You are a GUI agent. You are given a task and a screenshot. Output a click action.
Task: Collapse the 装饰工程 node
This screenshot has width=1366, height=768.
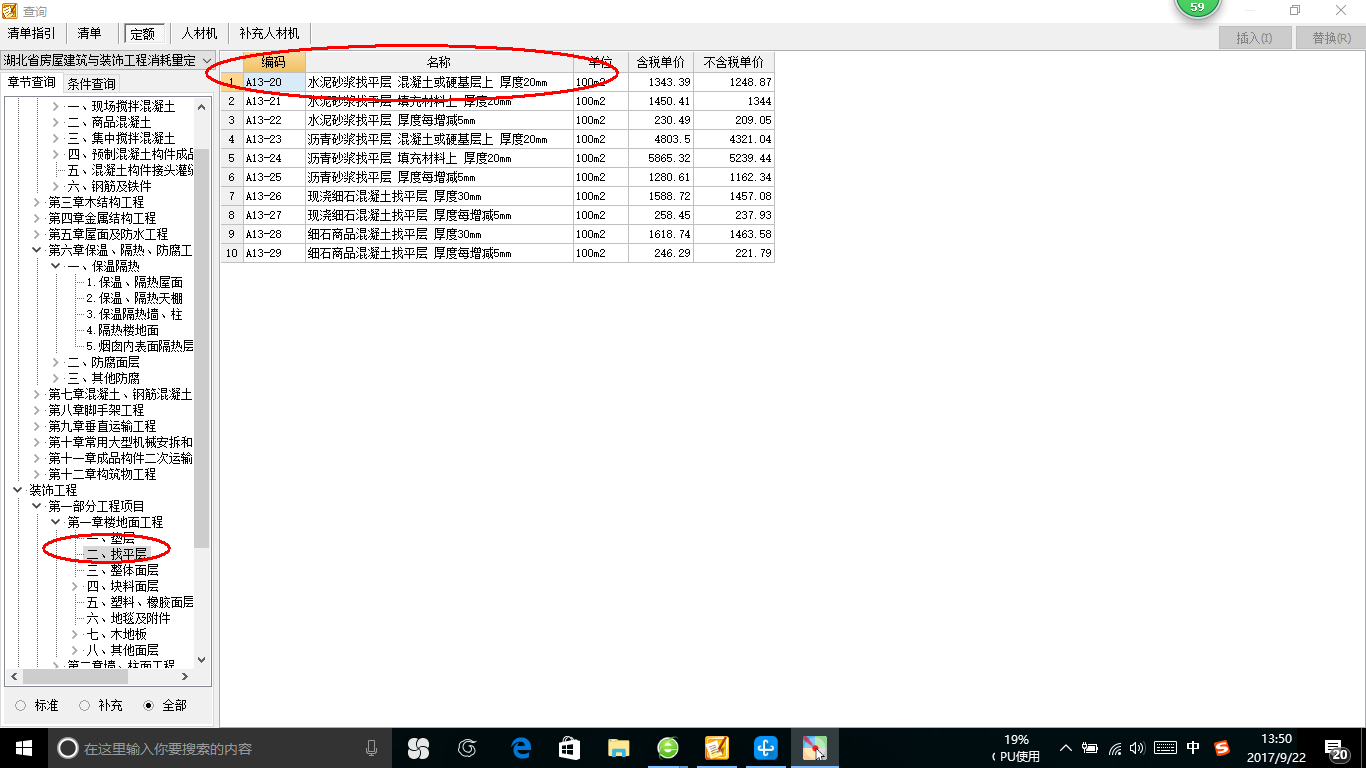(x=17, y=490)
